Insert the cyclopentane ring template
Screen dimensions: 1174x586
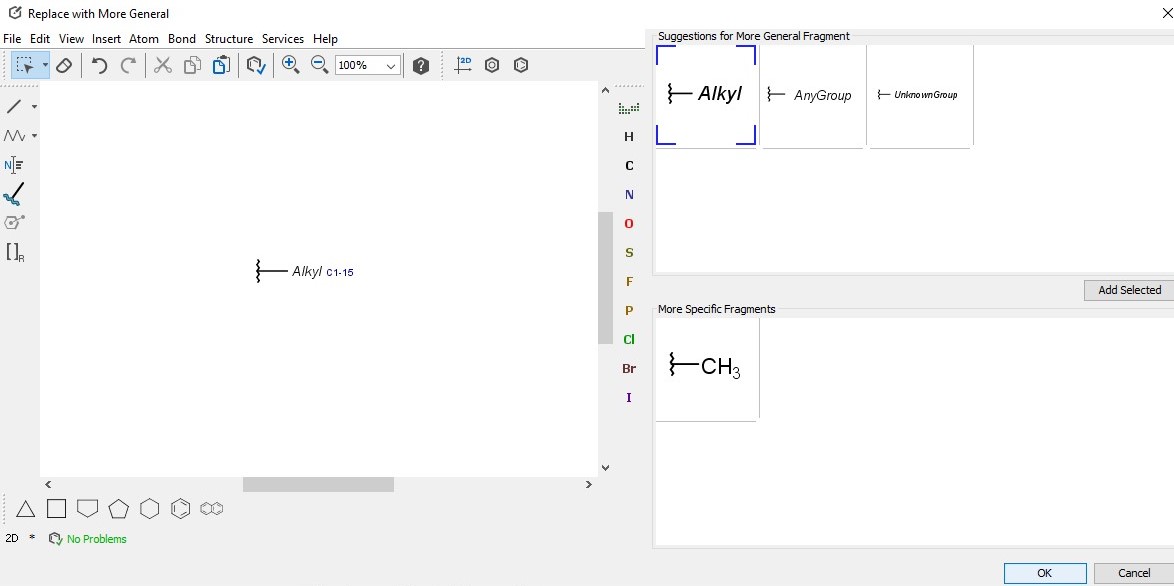point(119,509)
